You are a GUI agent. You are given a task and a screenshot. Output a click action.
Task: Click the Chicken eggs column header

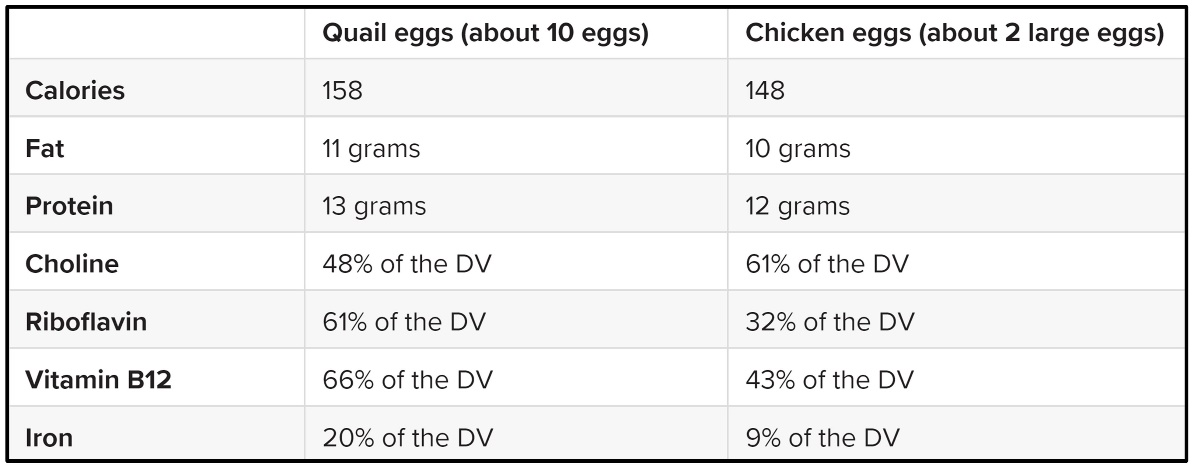click(954, 33)
